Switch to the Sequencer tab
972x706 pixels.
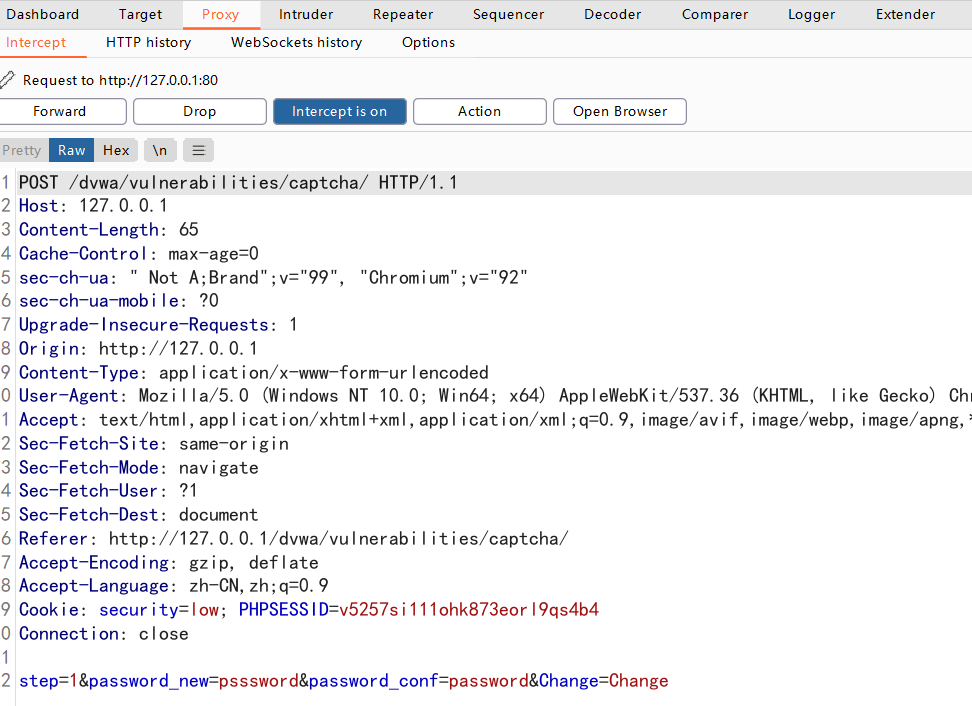(x=508, y=14)
